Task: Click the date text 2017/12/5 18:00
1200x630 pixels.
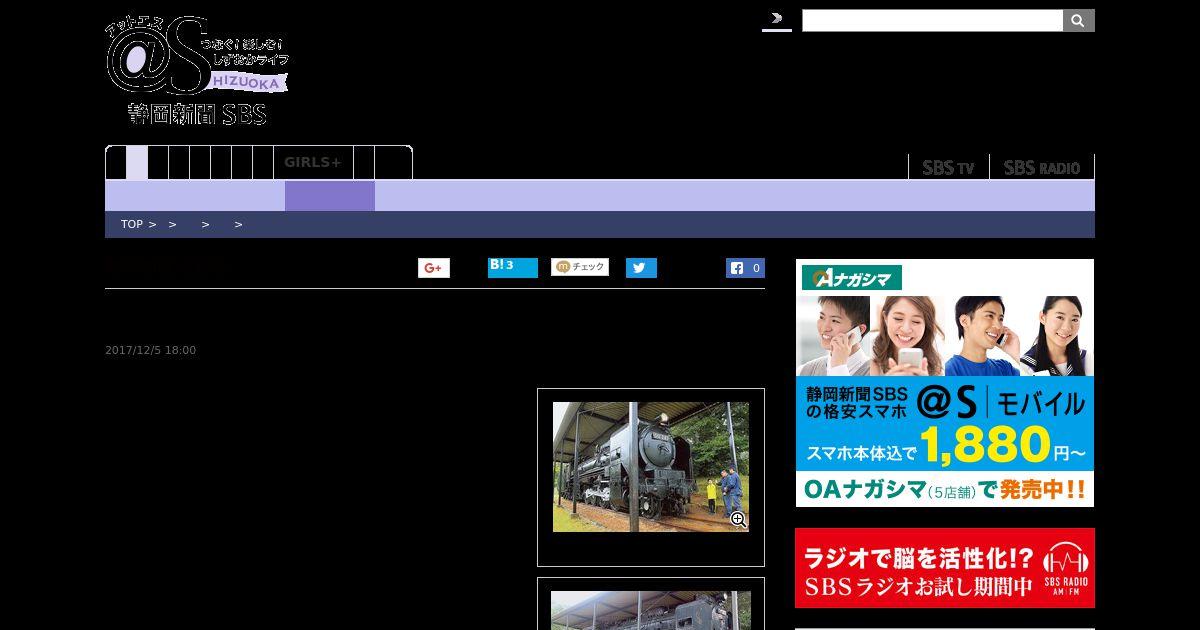Action: click(150, 350)
